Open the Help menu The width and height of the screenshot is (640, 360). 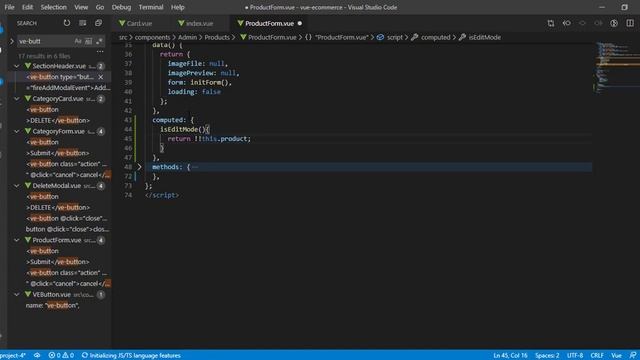[178, 7]
